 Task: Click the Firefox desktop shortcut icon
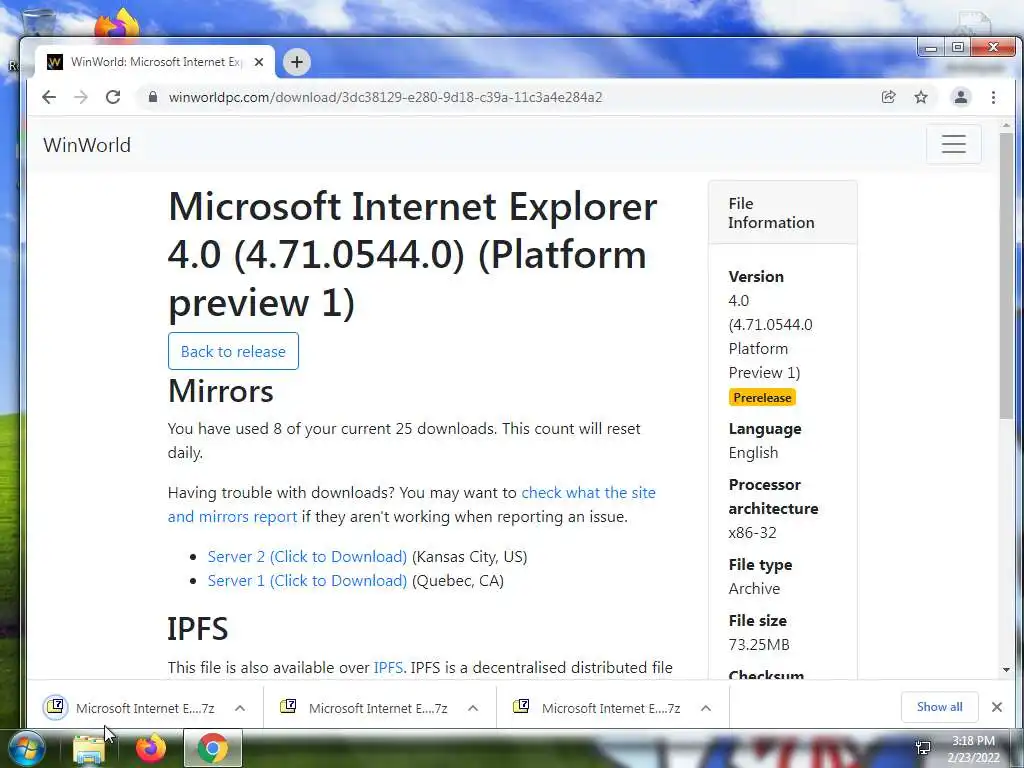[x=118, y=23]
